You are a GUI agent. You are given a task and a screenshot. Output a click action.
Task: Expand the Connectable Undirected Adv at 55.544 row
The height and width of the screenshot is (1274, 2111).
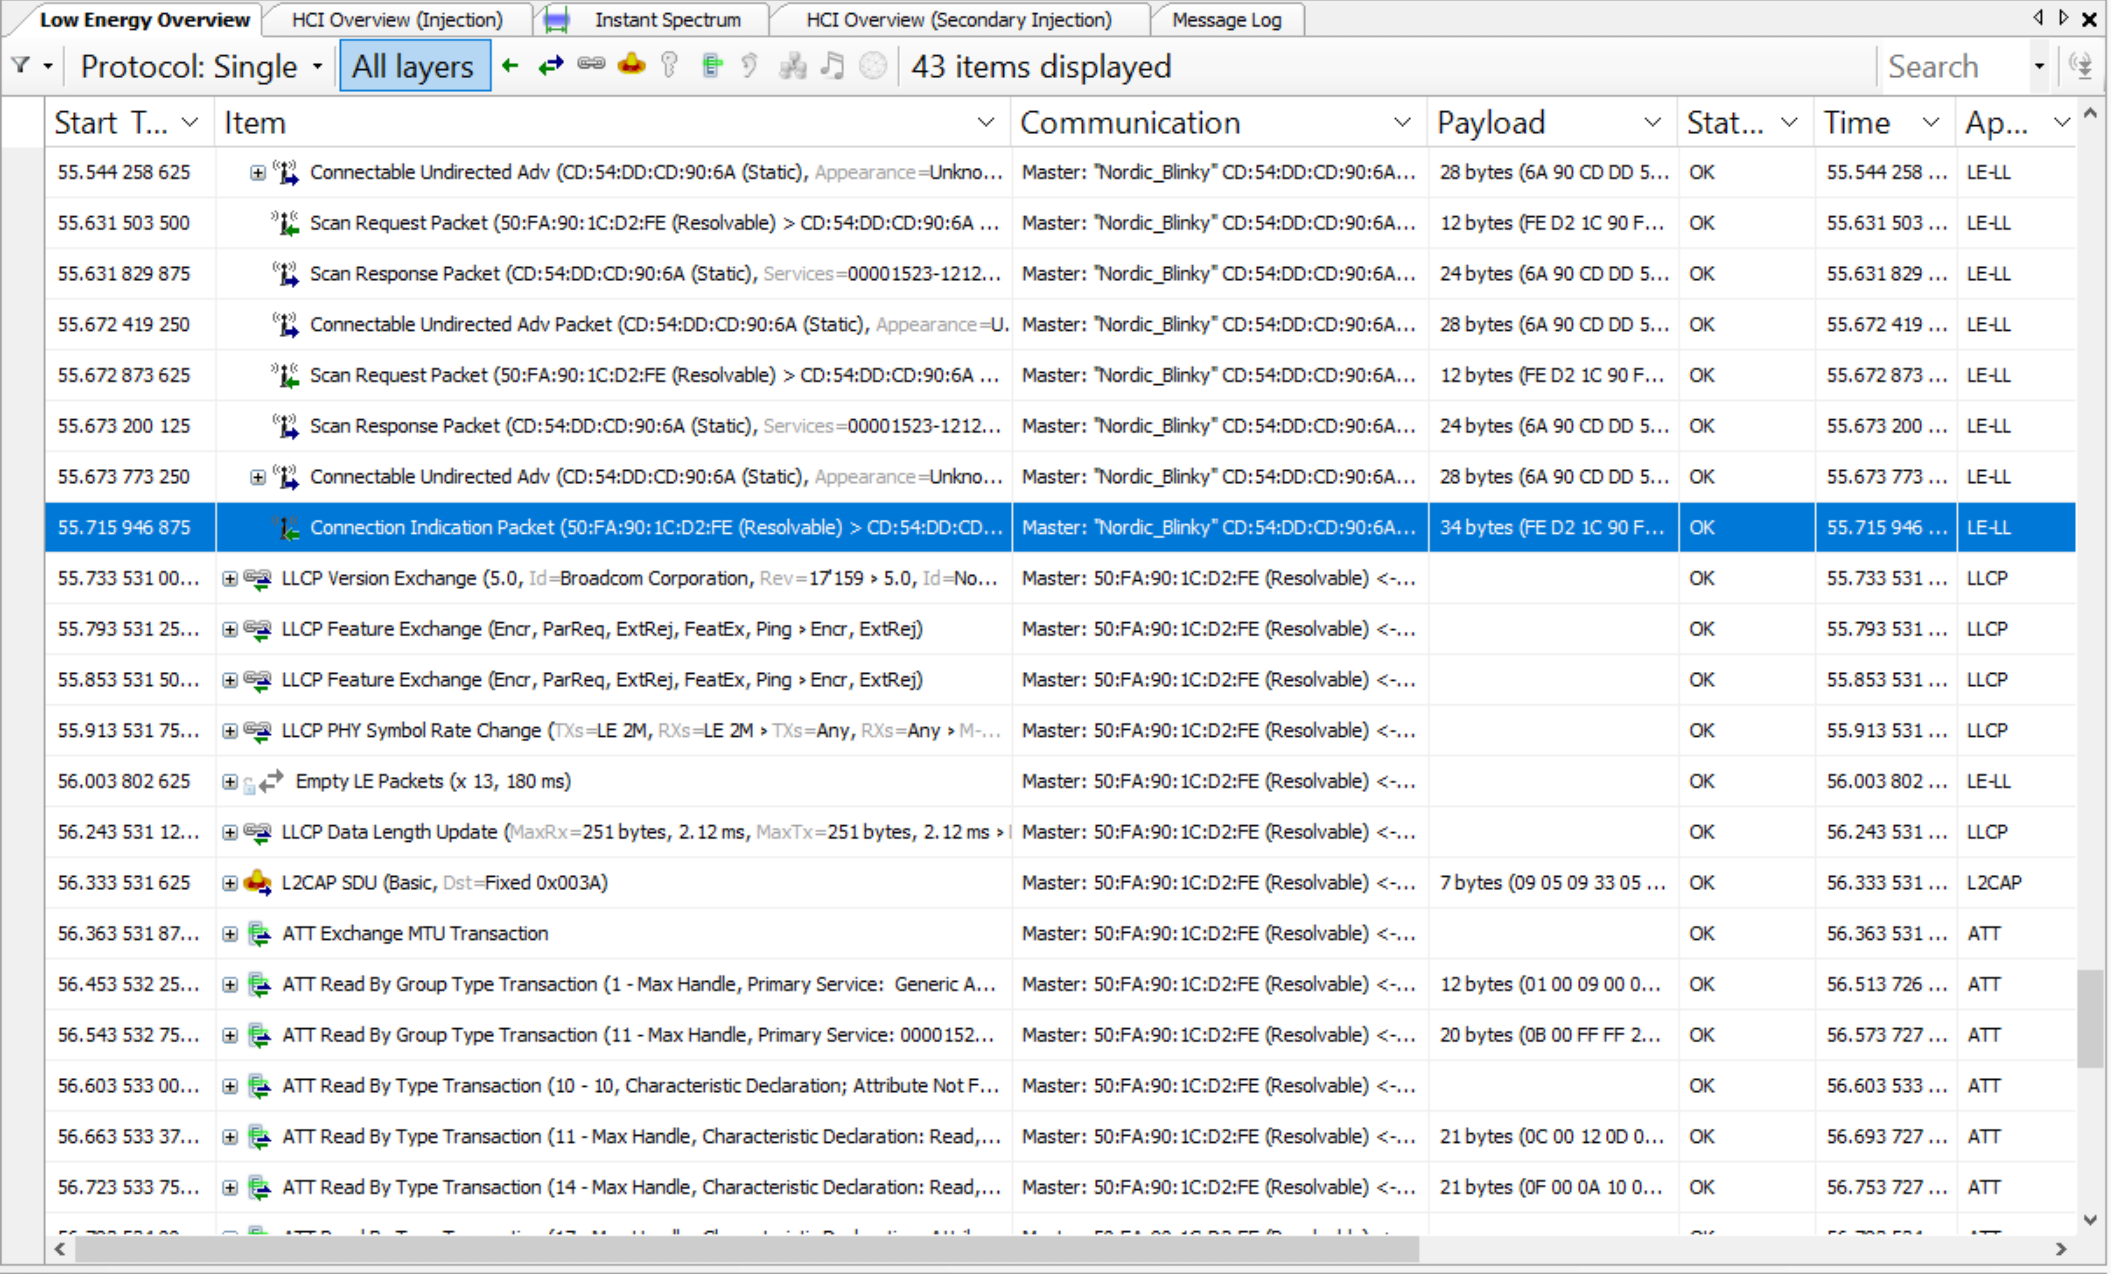[259, 172]
